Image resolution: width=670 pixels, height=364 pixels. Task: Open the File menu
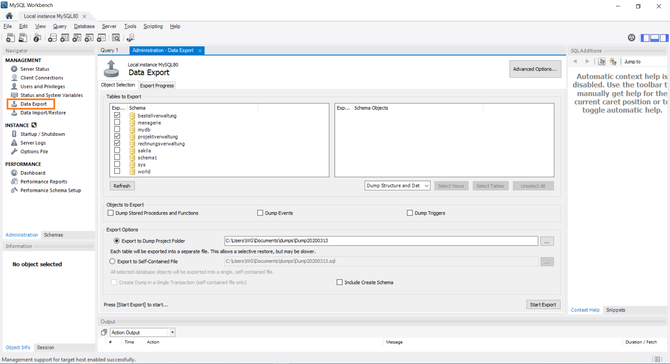[x=8, y=26]
